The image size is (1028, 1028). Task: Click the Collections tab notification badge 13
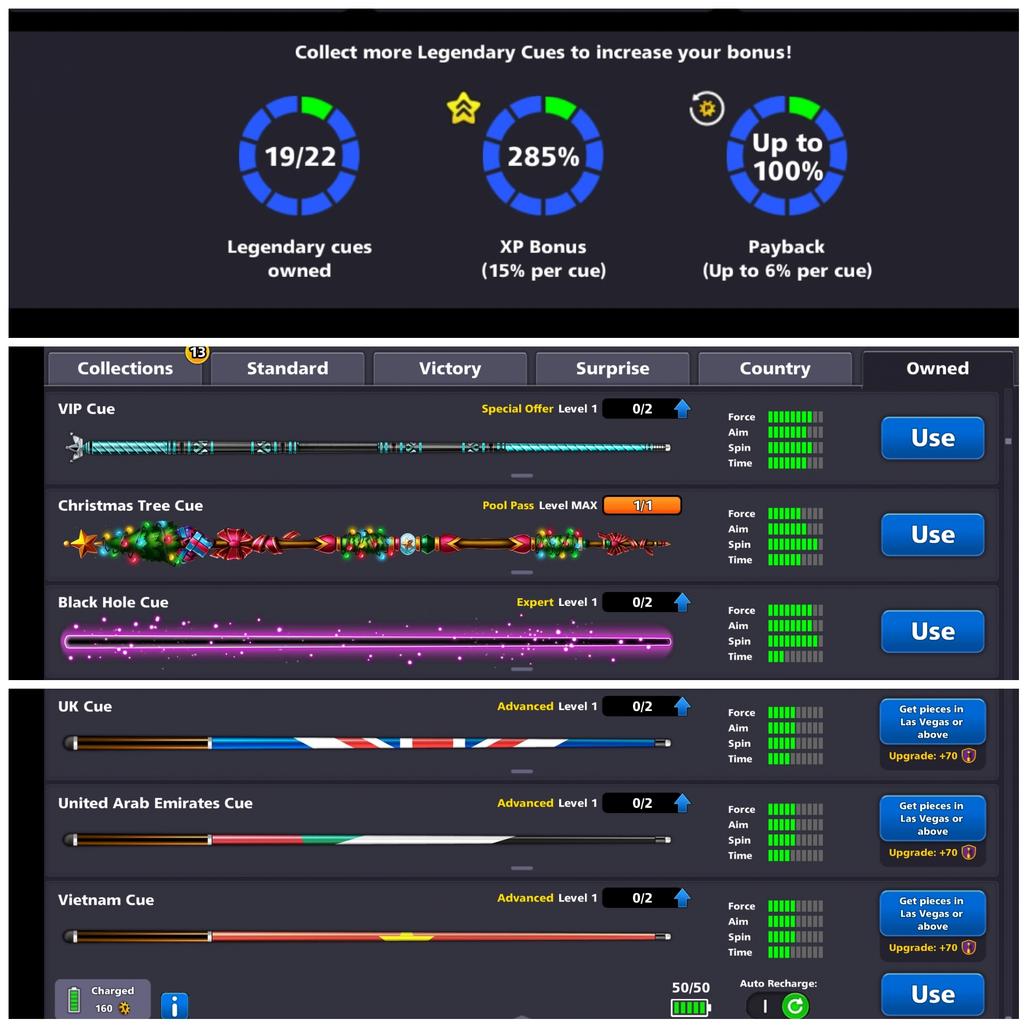[x=197, y=352]
